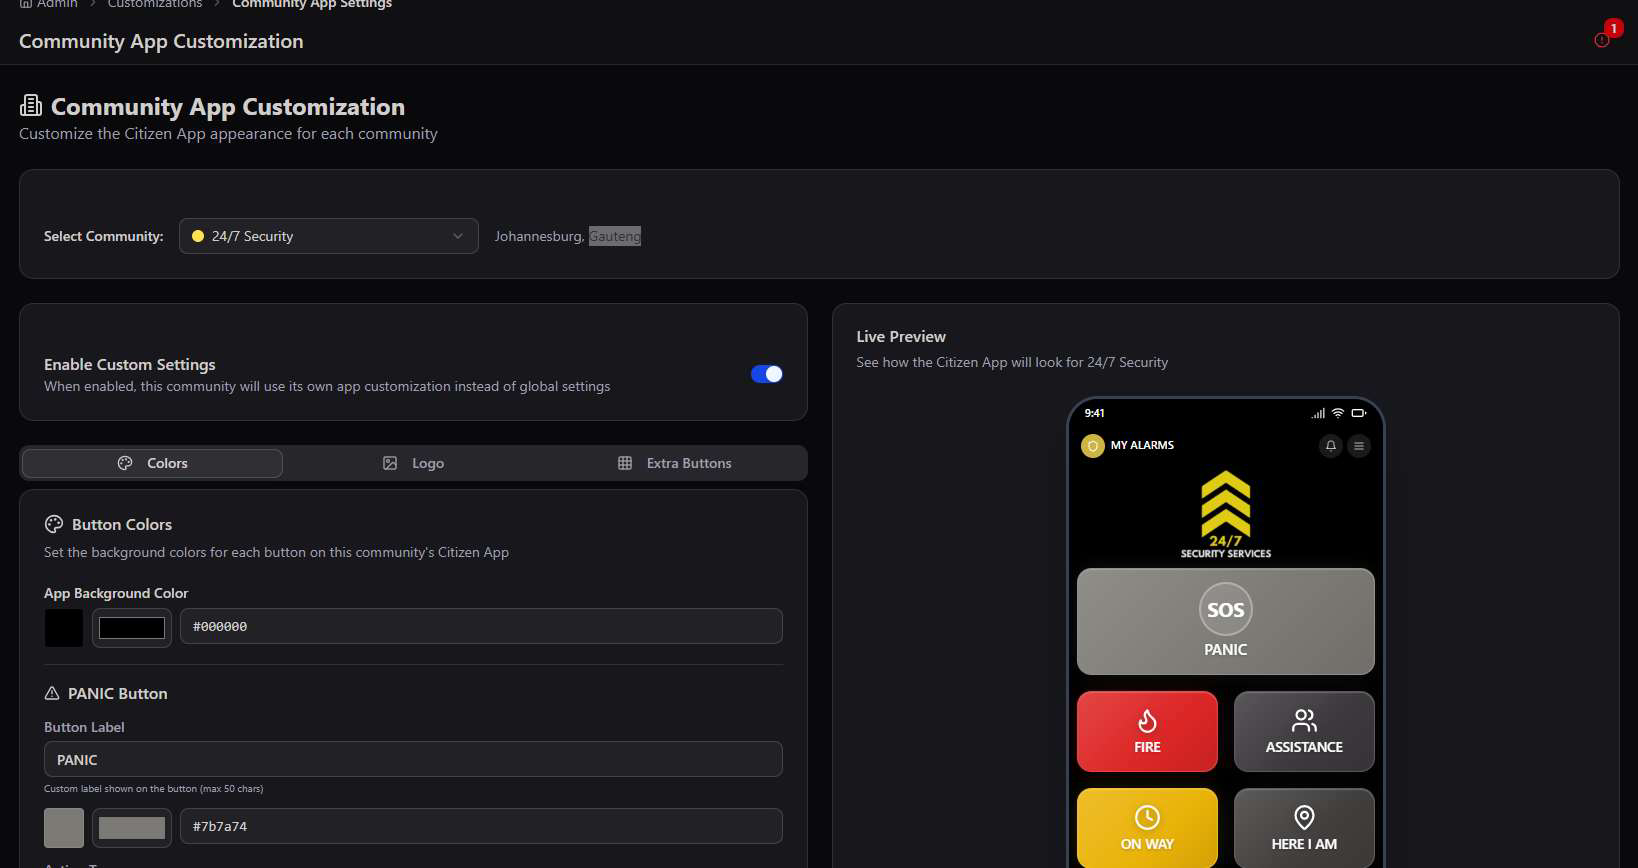Click the red alert notification icon

1602,40
